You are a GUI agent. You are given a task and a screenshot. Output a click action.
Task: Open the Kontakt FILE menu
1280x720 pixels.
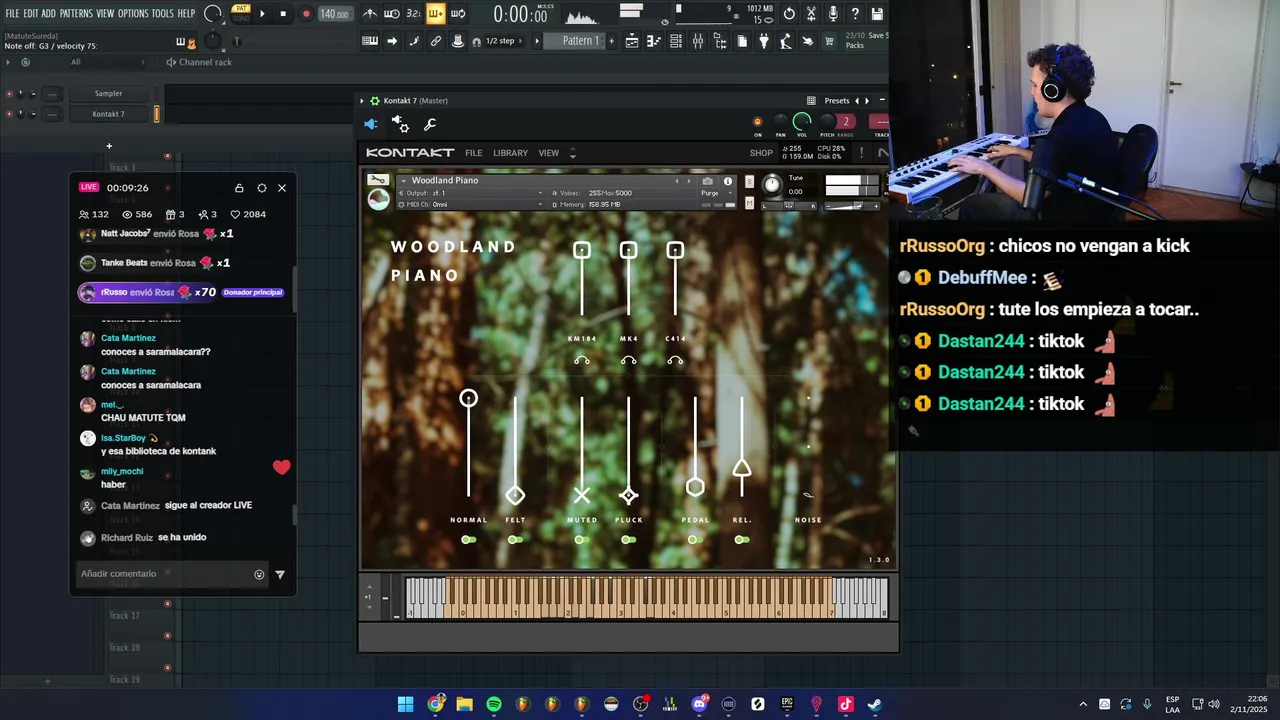473,153
